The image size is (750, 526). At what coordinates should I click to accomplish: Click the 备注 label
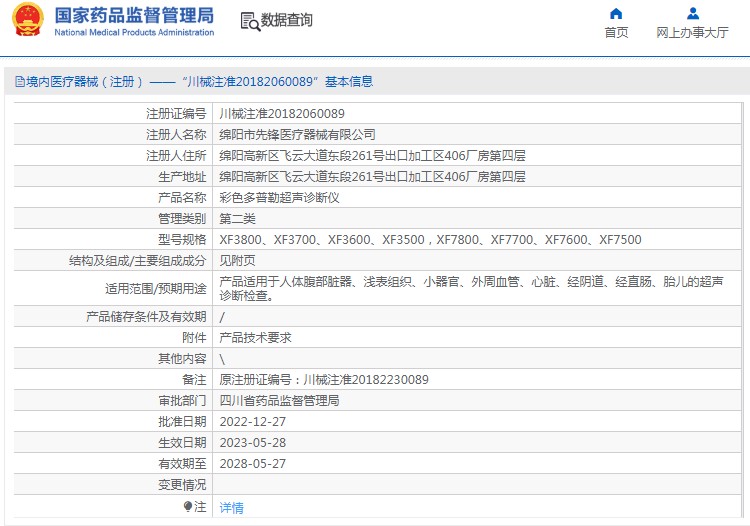(194, 380)
